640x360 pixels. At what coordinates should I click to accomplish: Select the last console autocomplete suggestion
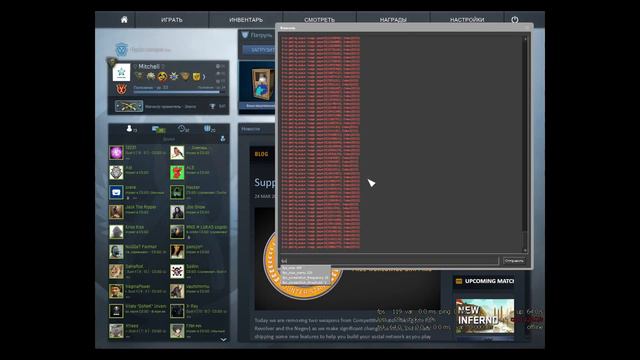tap(305, 282)
